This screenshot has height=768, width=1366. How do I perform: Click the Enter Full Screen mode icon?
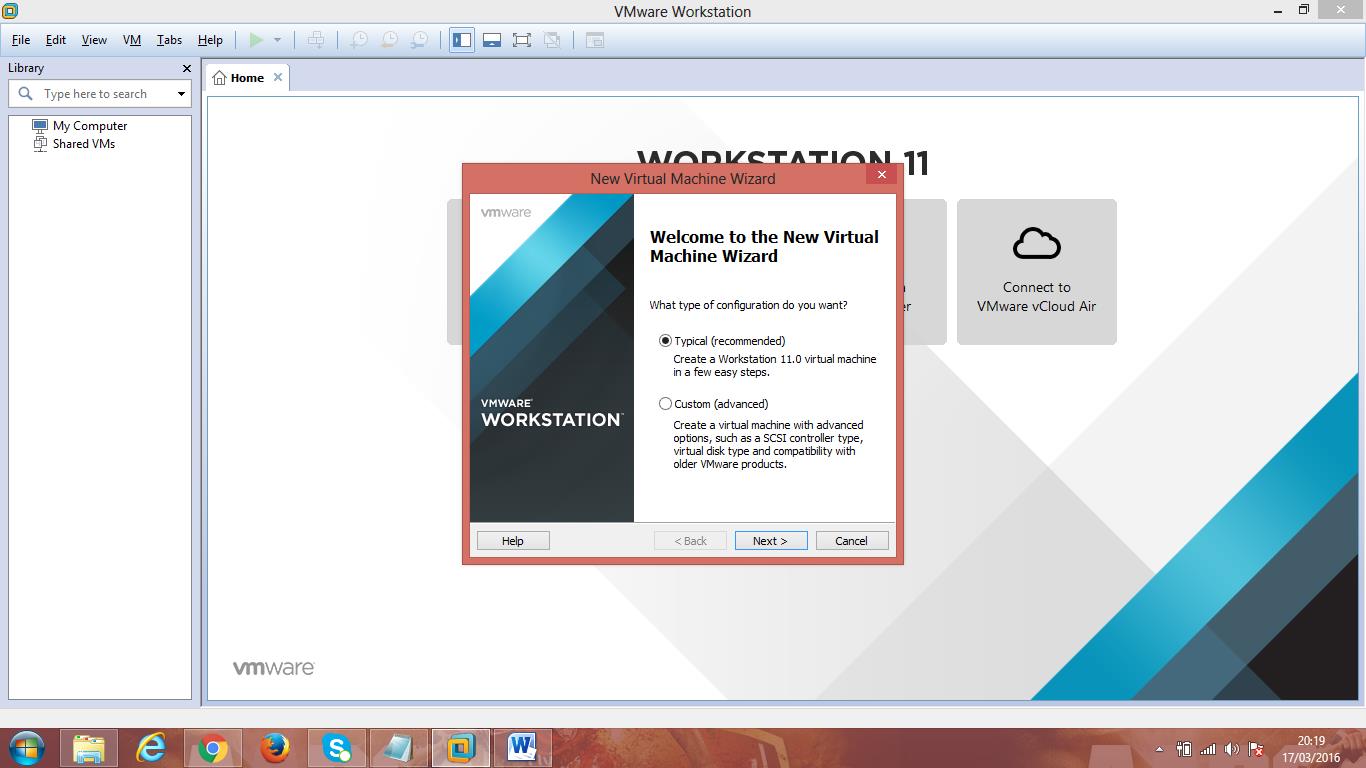click(x=521, y=40)
